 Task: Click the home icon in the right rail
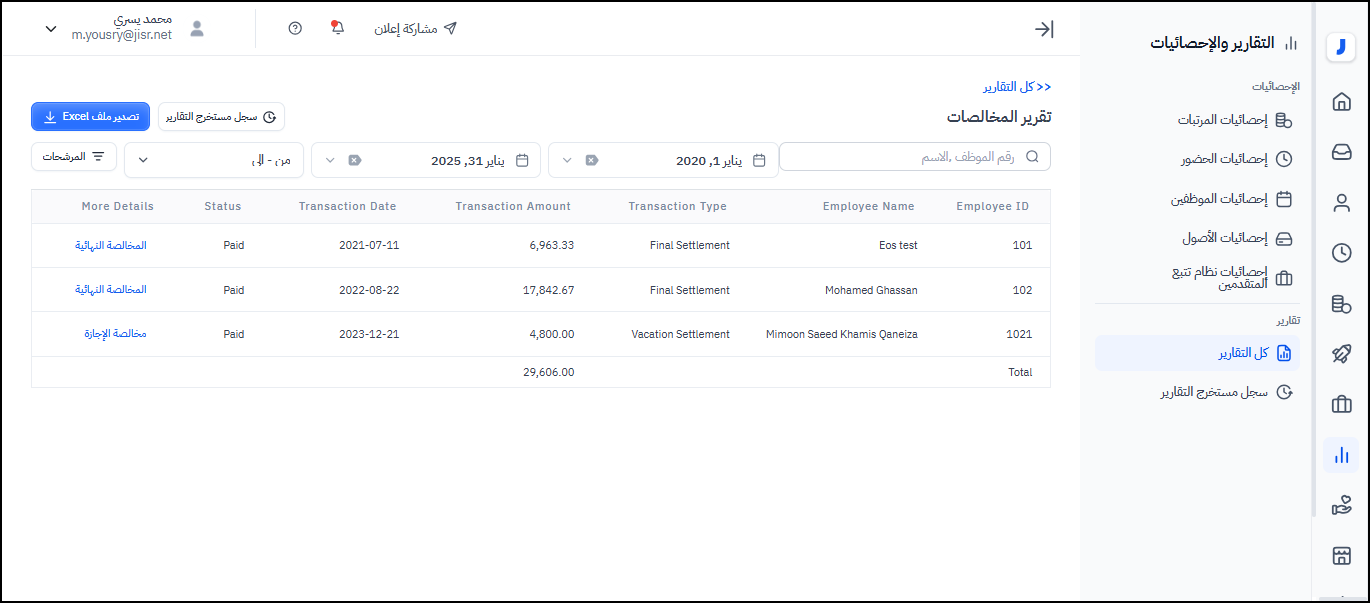(1341, 101)
